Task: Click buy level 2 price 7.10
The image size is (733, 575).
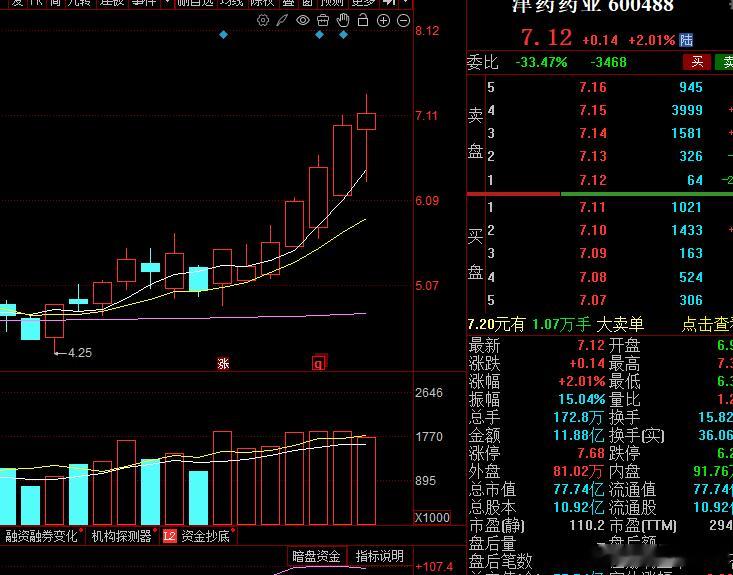Action: click(593, 230)
